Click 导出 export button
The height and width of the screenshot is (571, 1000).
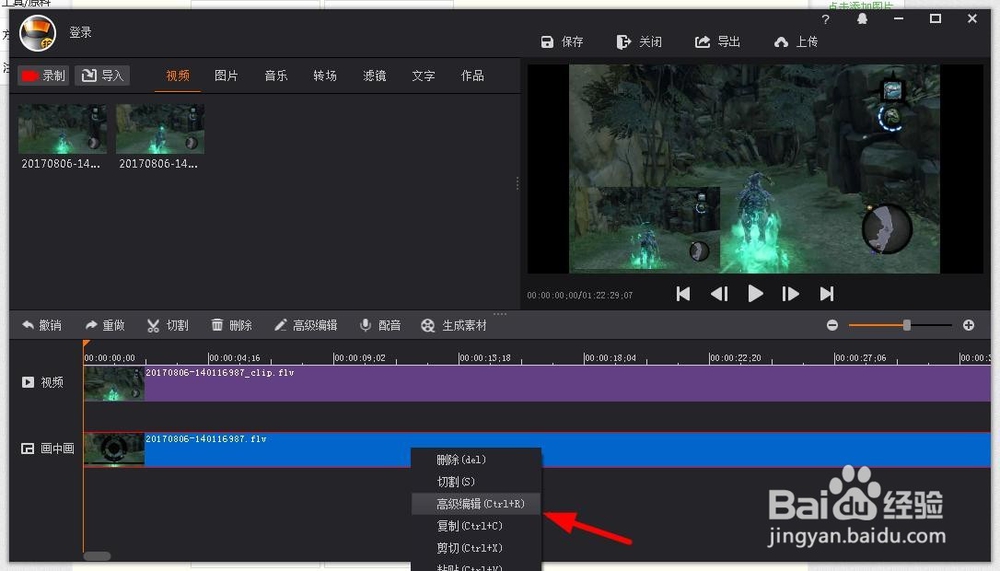tap(717, 42)
